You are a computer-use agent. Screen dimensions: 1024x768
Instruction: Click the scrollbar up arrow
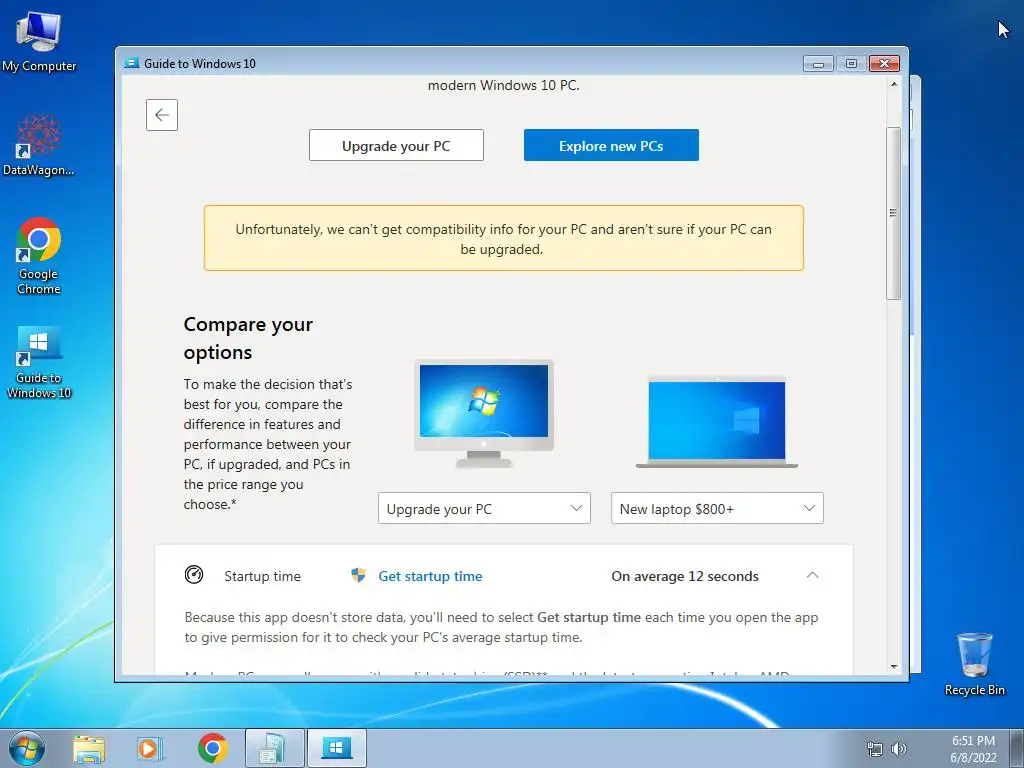click(893, 84)
